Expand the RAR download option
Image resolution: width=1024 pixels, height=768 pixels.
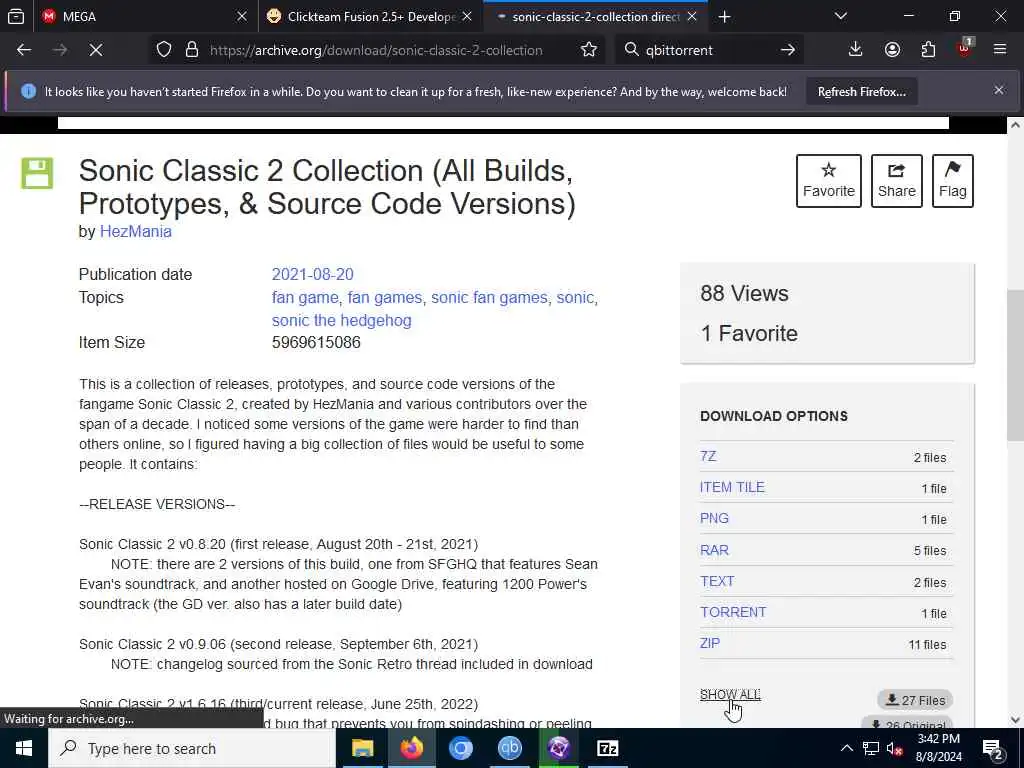click(x=714, y=550)
